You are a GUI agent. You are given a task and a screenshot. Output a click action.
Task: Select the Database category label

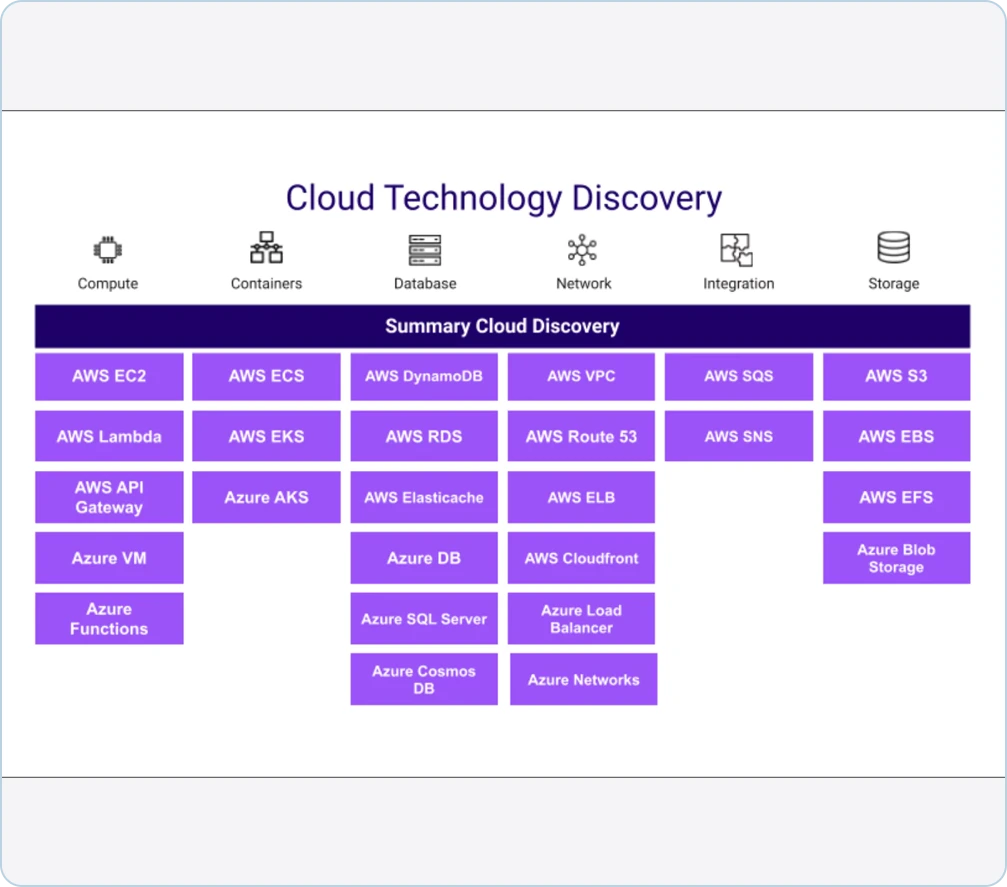425,283
